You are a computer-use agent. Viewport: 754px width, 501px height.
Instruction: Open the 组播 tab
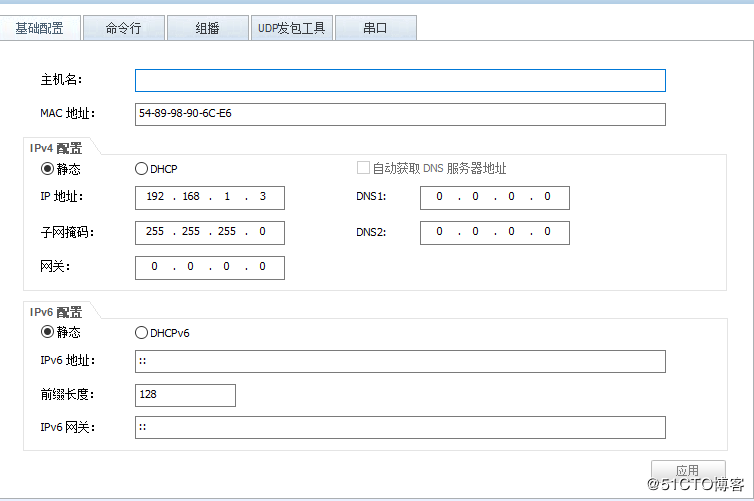click(x=208, y=28)
